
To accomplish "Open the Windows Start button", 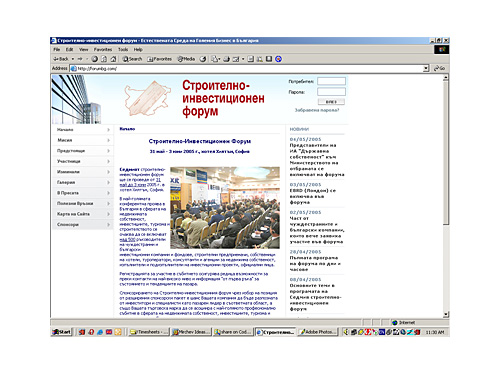I will 62,332.
